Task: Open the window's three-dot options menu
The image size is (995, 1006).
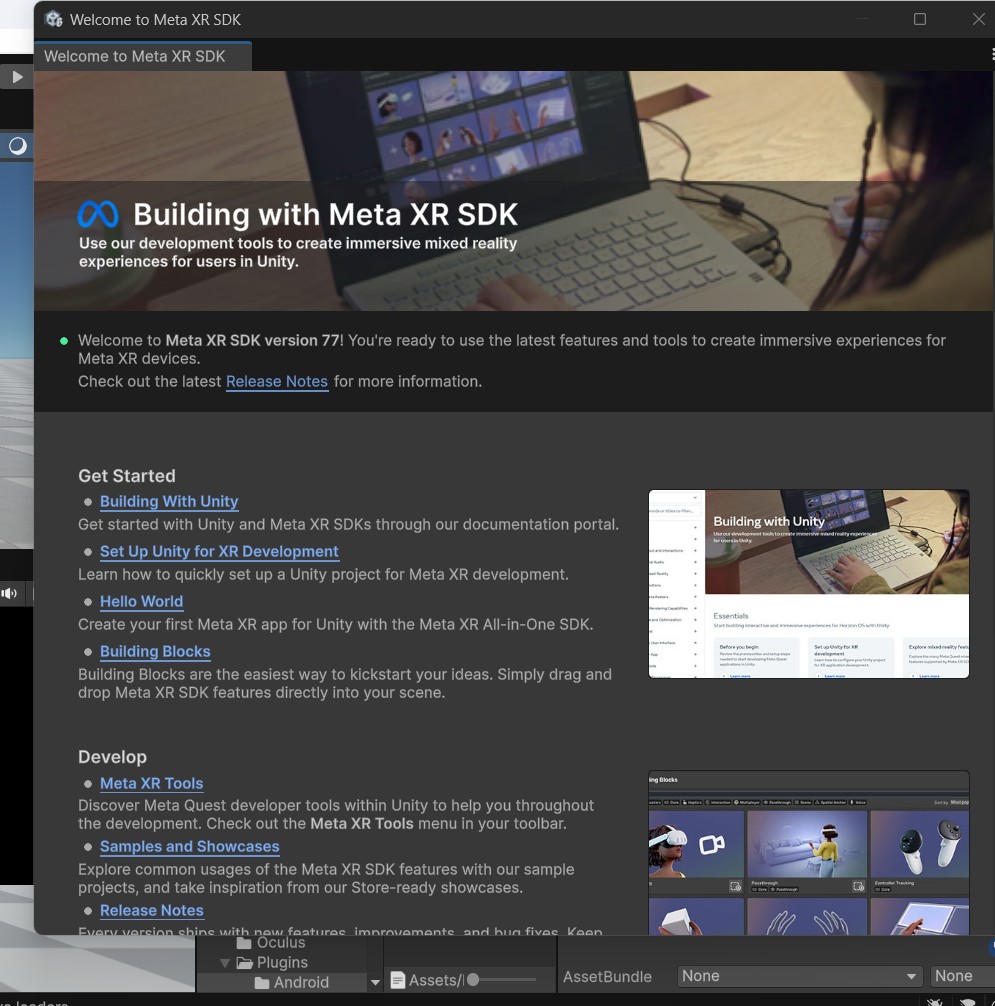Action: click(x=992, y=55)
